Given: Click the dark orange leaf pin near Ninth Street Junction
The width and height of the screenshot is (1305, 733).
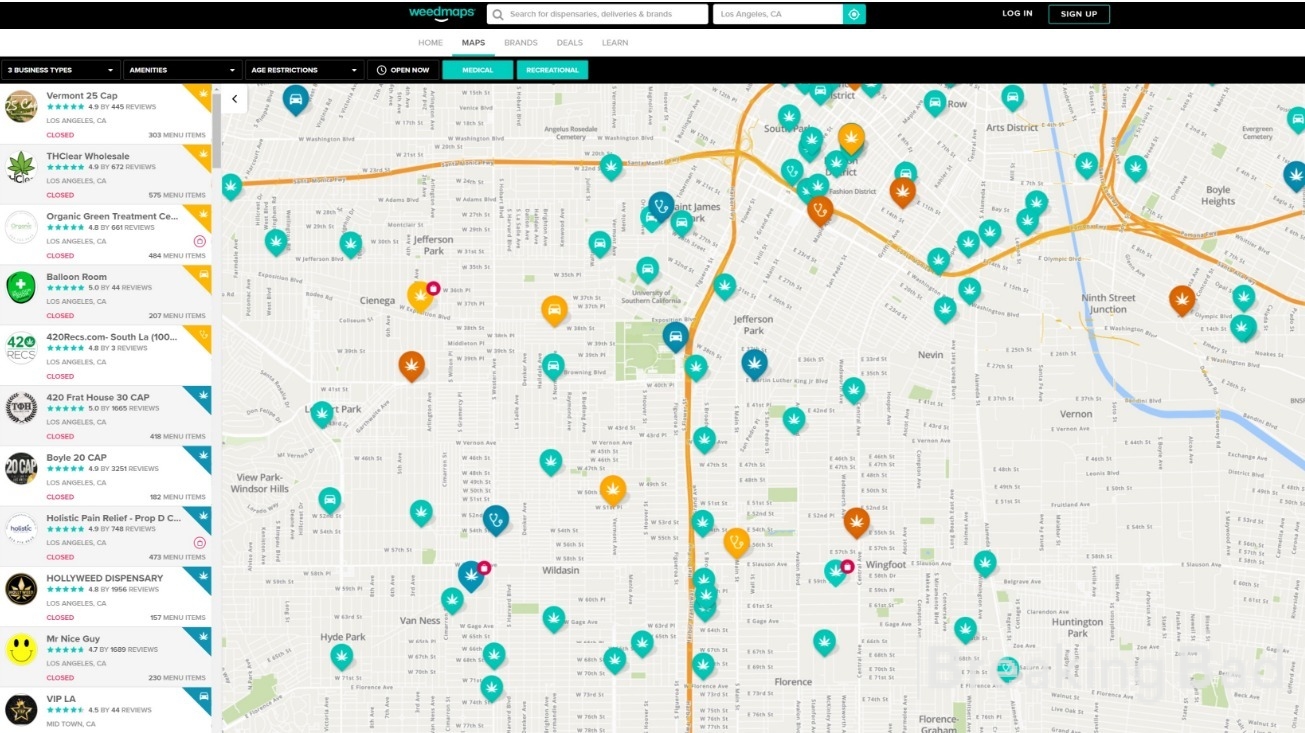Looking at the screenshot, I should pos(1182,298).
